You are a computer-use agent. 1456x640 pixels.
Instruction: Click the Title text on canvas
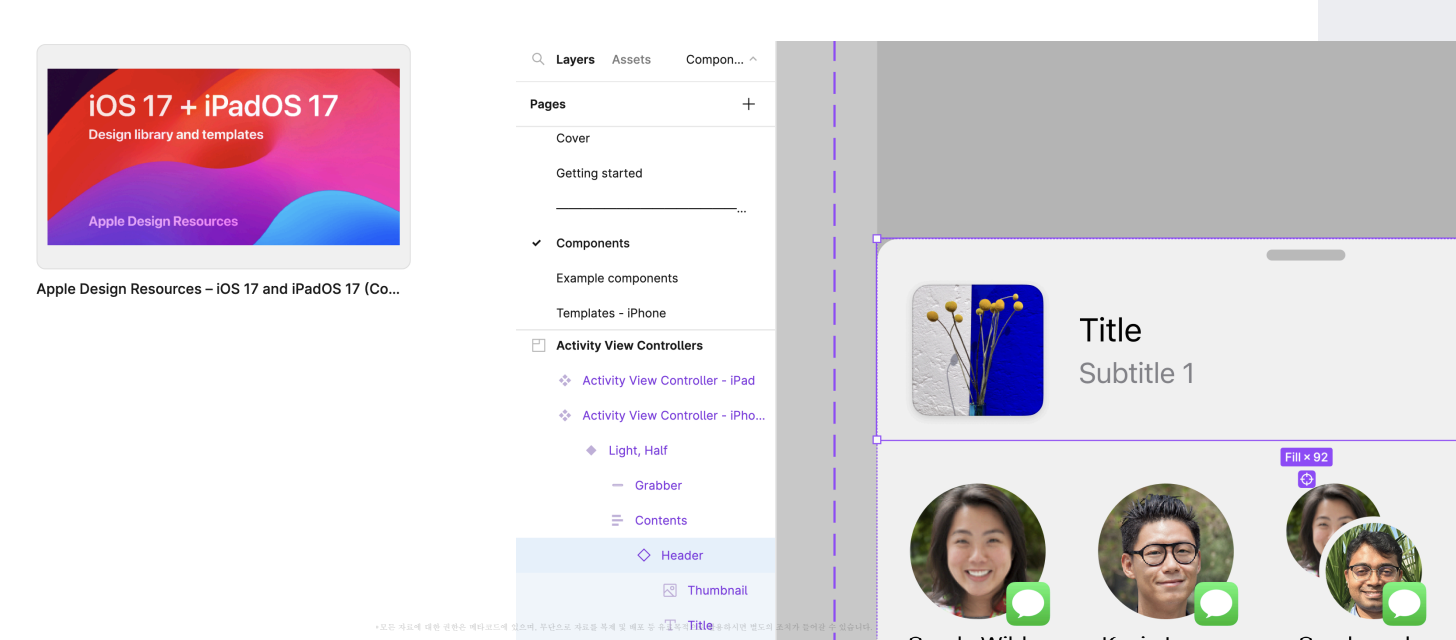1110,330
